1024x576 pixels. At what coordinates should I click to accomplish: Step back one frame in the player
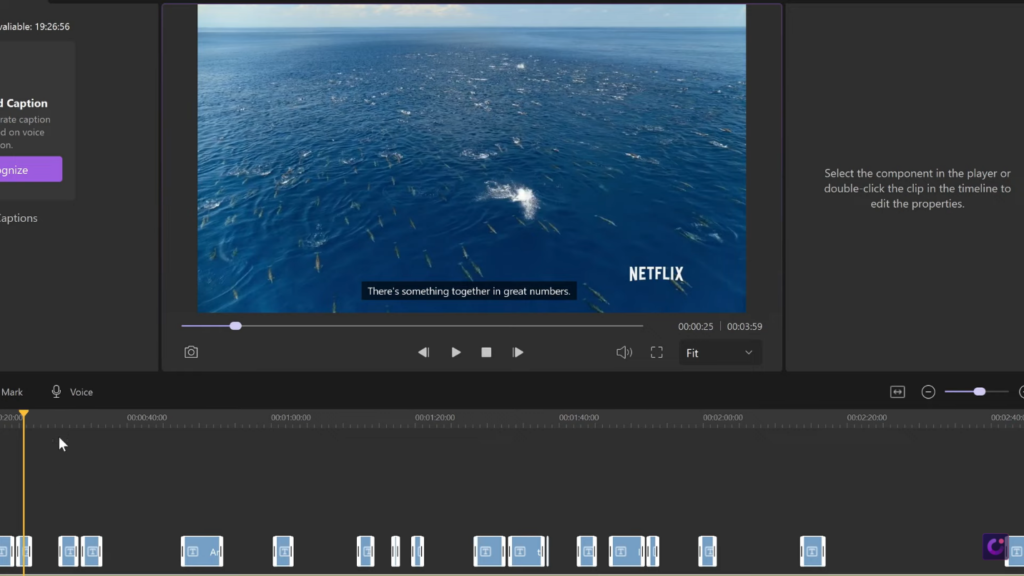(x=424, y=353)
